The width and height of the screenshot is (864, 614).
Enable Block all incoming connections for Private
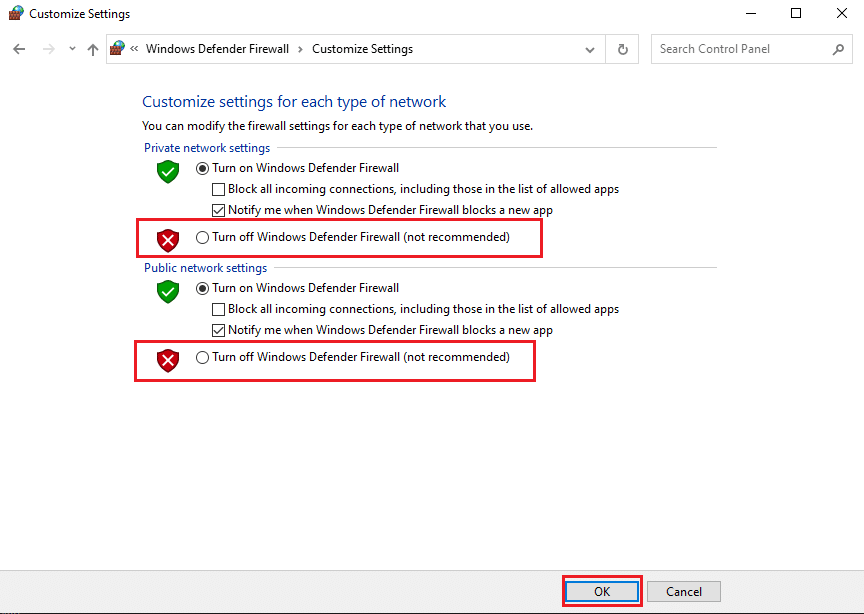pyautogui.click(x=219, y=189)
